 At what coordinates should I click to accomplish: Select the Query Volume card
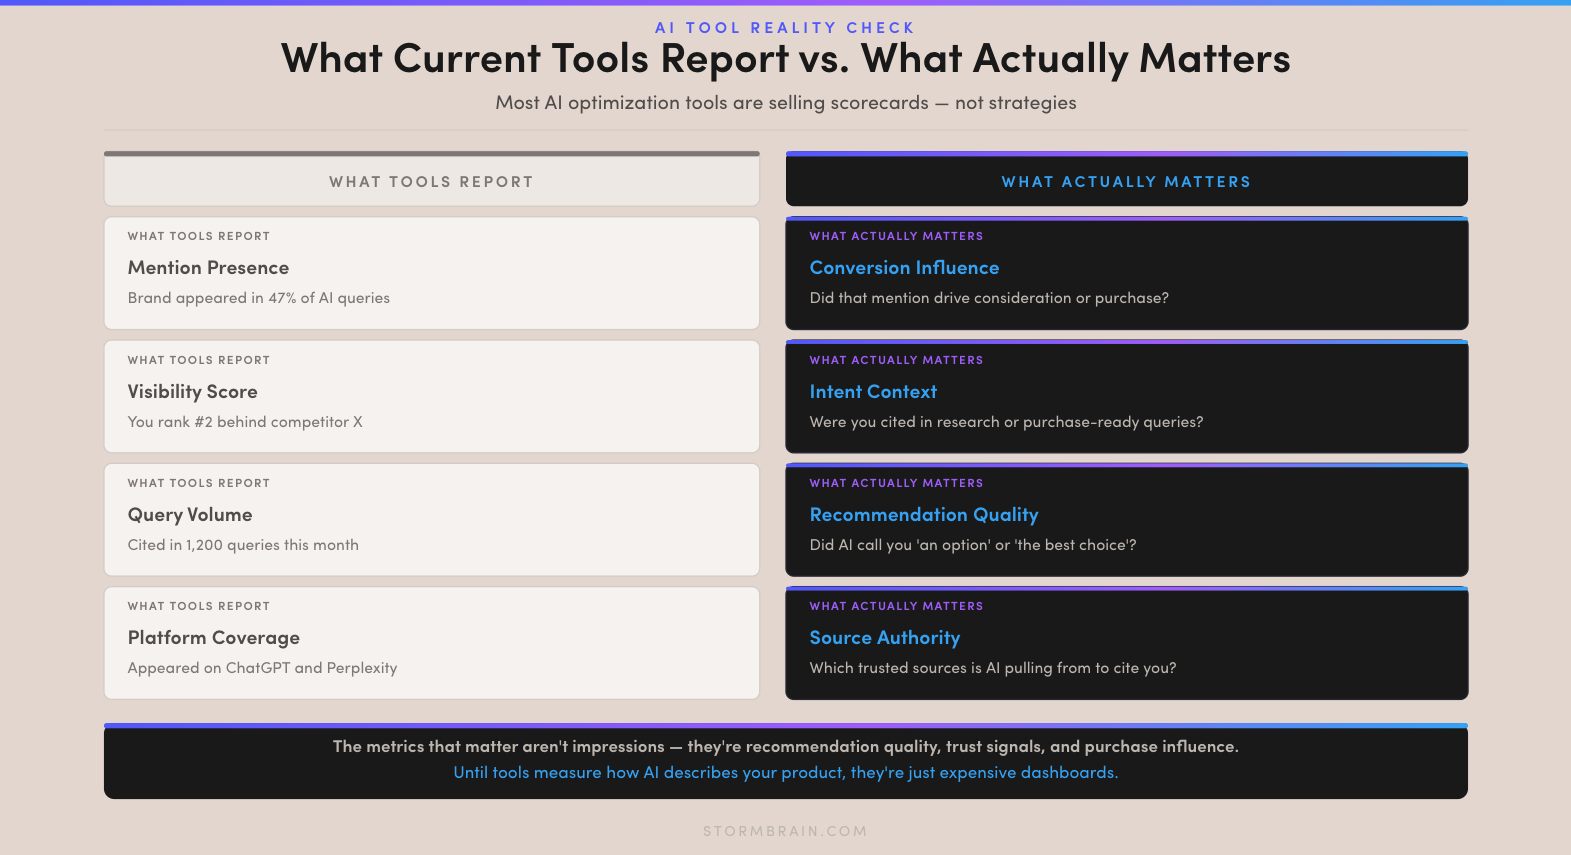coord(431,519)
